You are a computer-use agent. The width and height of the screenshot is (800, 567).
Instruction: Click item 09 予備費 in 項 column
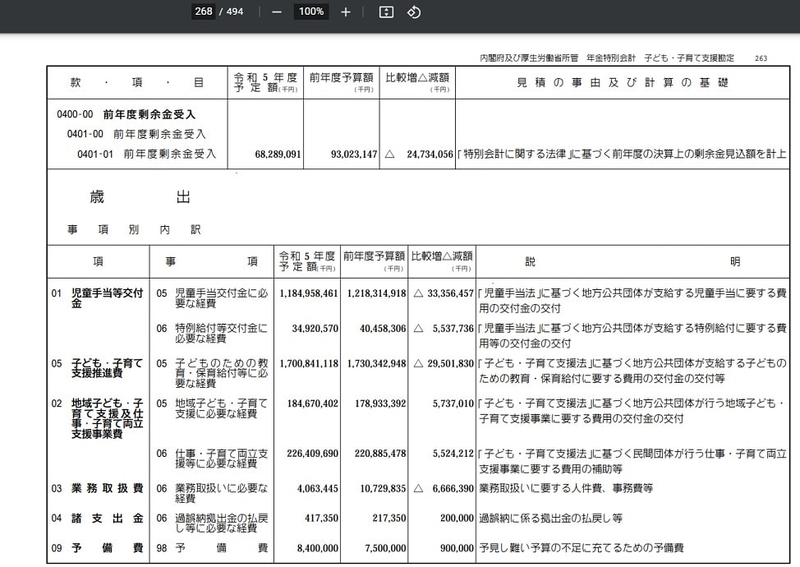click(97, 549)
